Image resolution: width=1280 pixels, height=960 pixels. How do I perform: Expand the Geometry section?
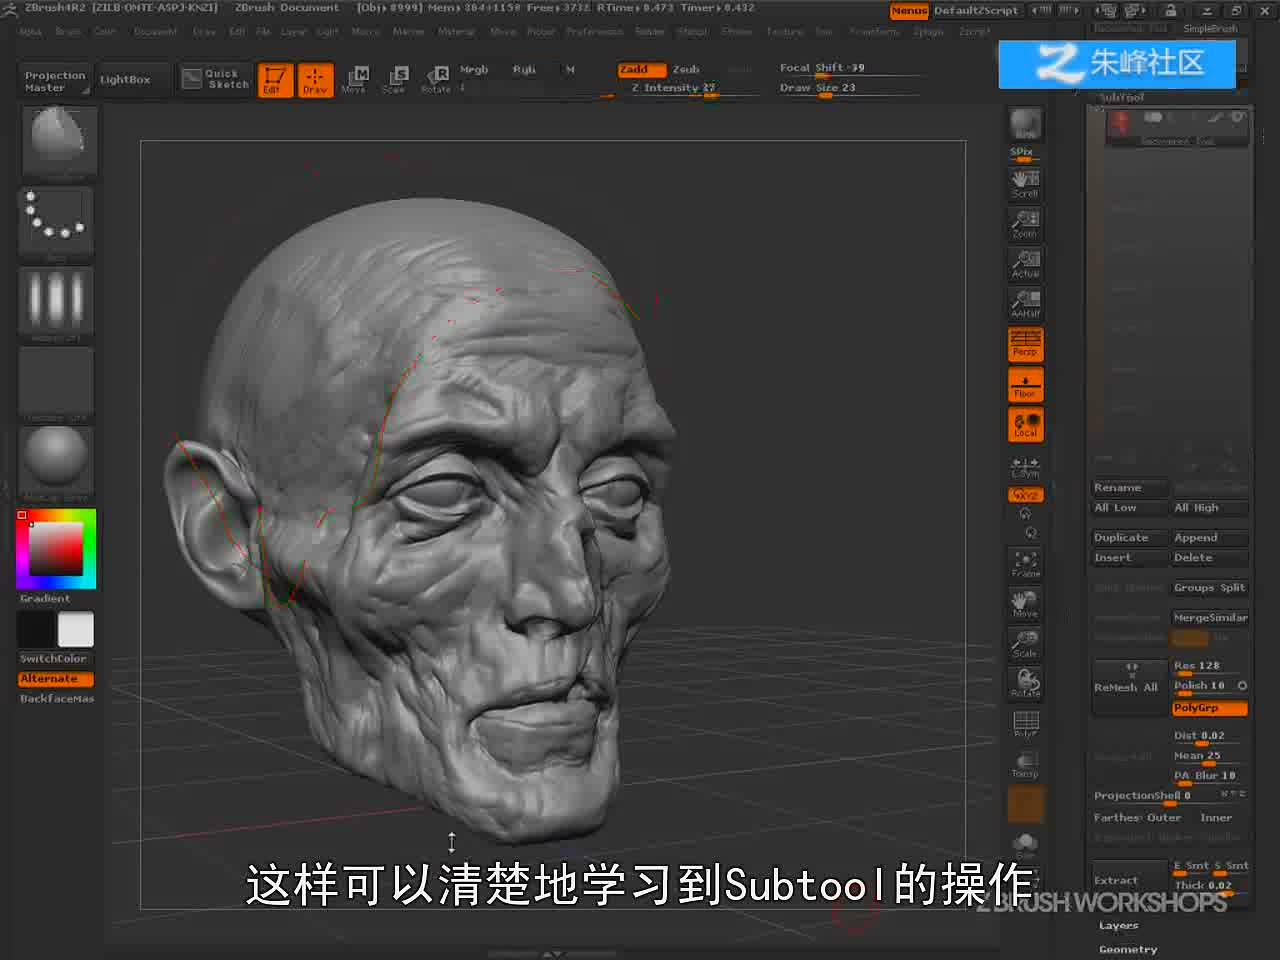pos(1127,949)
